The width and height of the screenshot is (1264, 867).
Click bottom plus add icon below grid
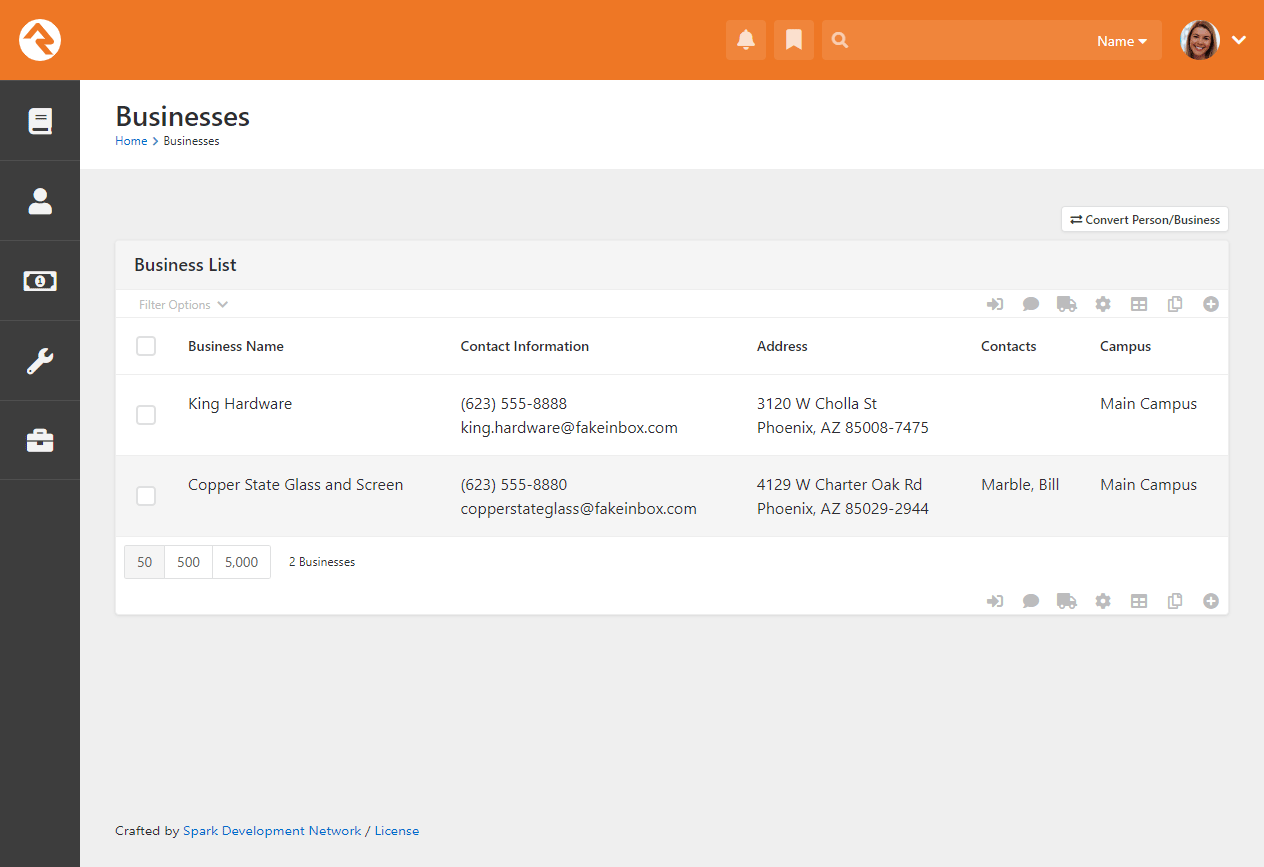(x=1211, y=601)
